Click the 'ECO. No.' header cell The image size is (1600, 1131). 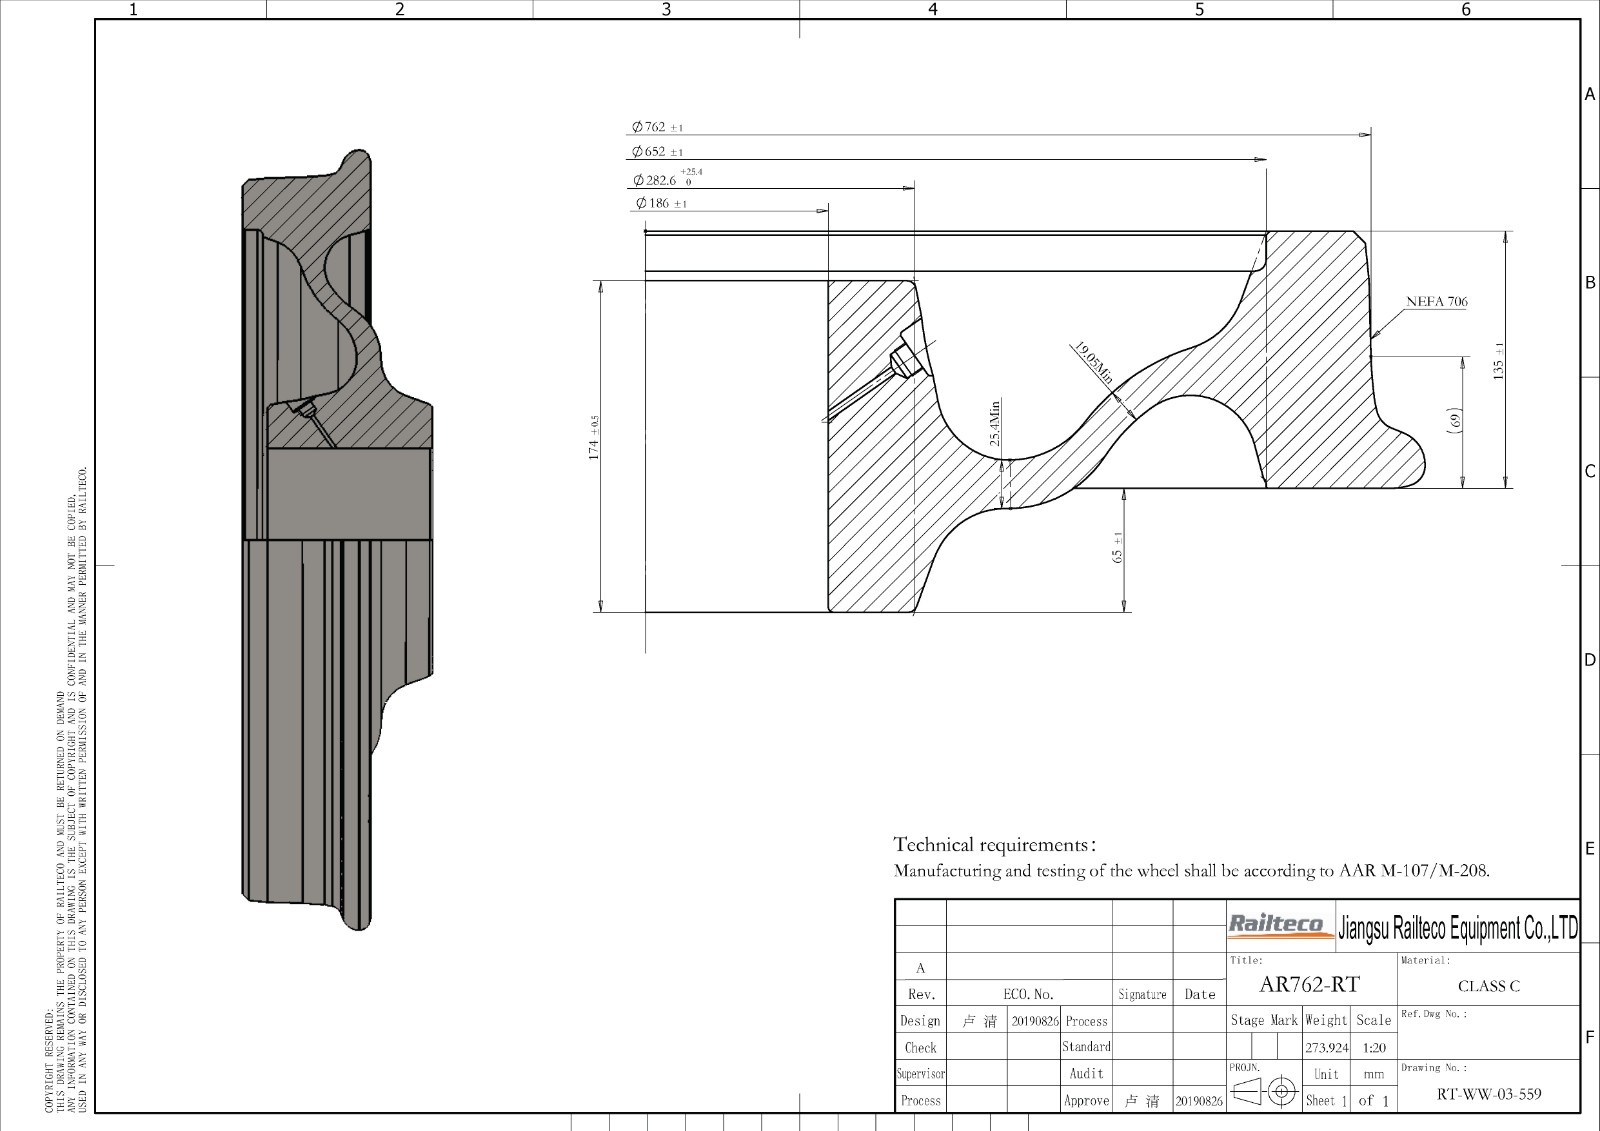(x=1029, y=994)
